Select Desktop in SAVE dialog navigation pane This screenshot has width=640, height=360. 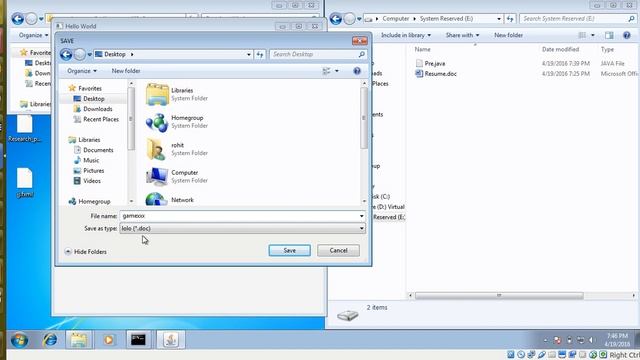coord(89,99)
